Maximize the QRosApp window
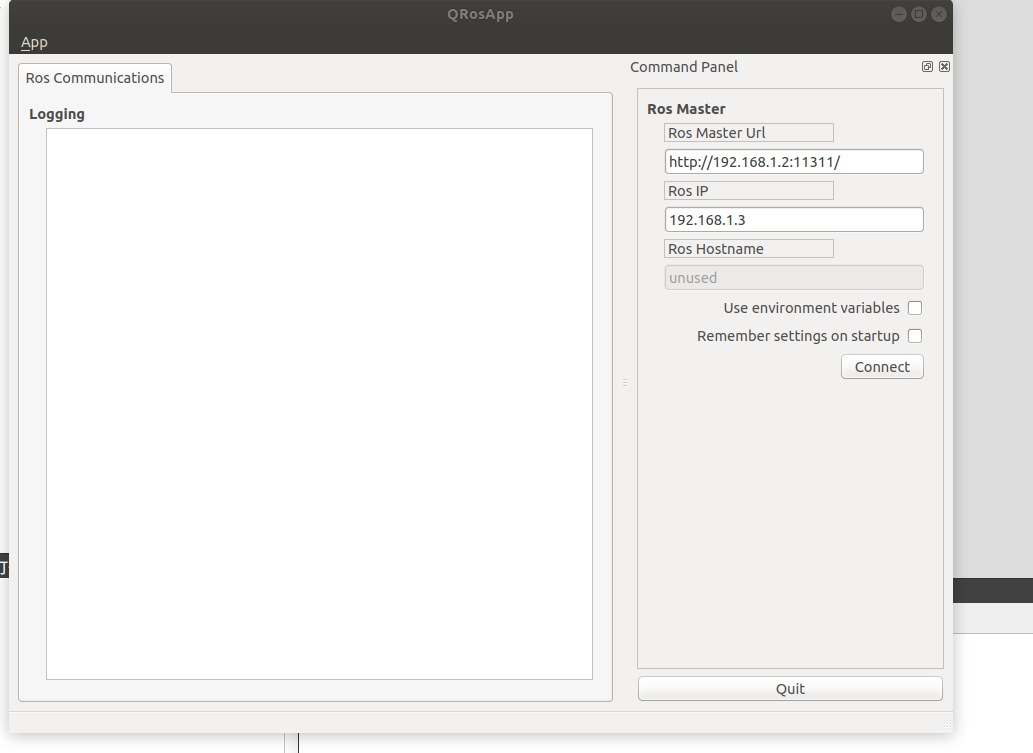Viewport: 1033px width, 753px height. tap(919, 14)
